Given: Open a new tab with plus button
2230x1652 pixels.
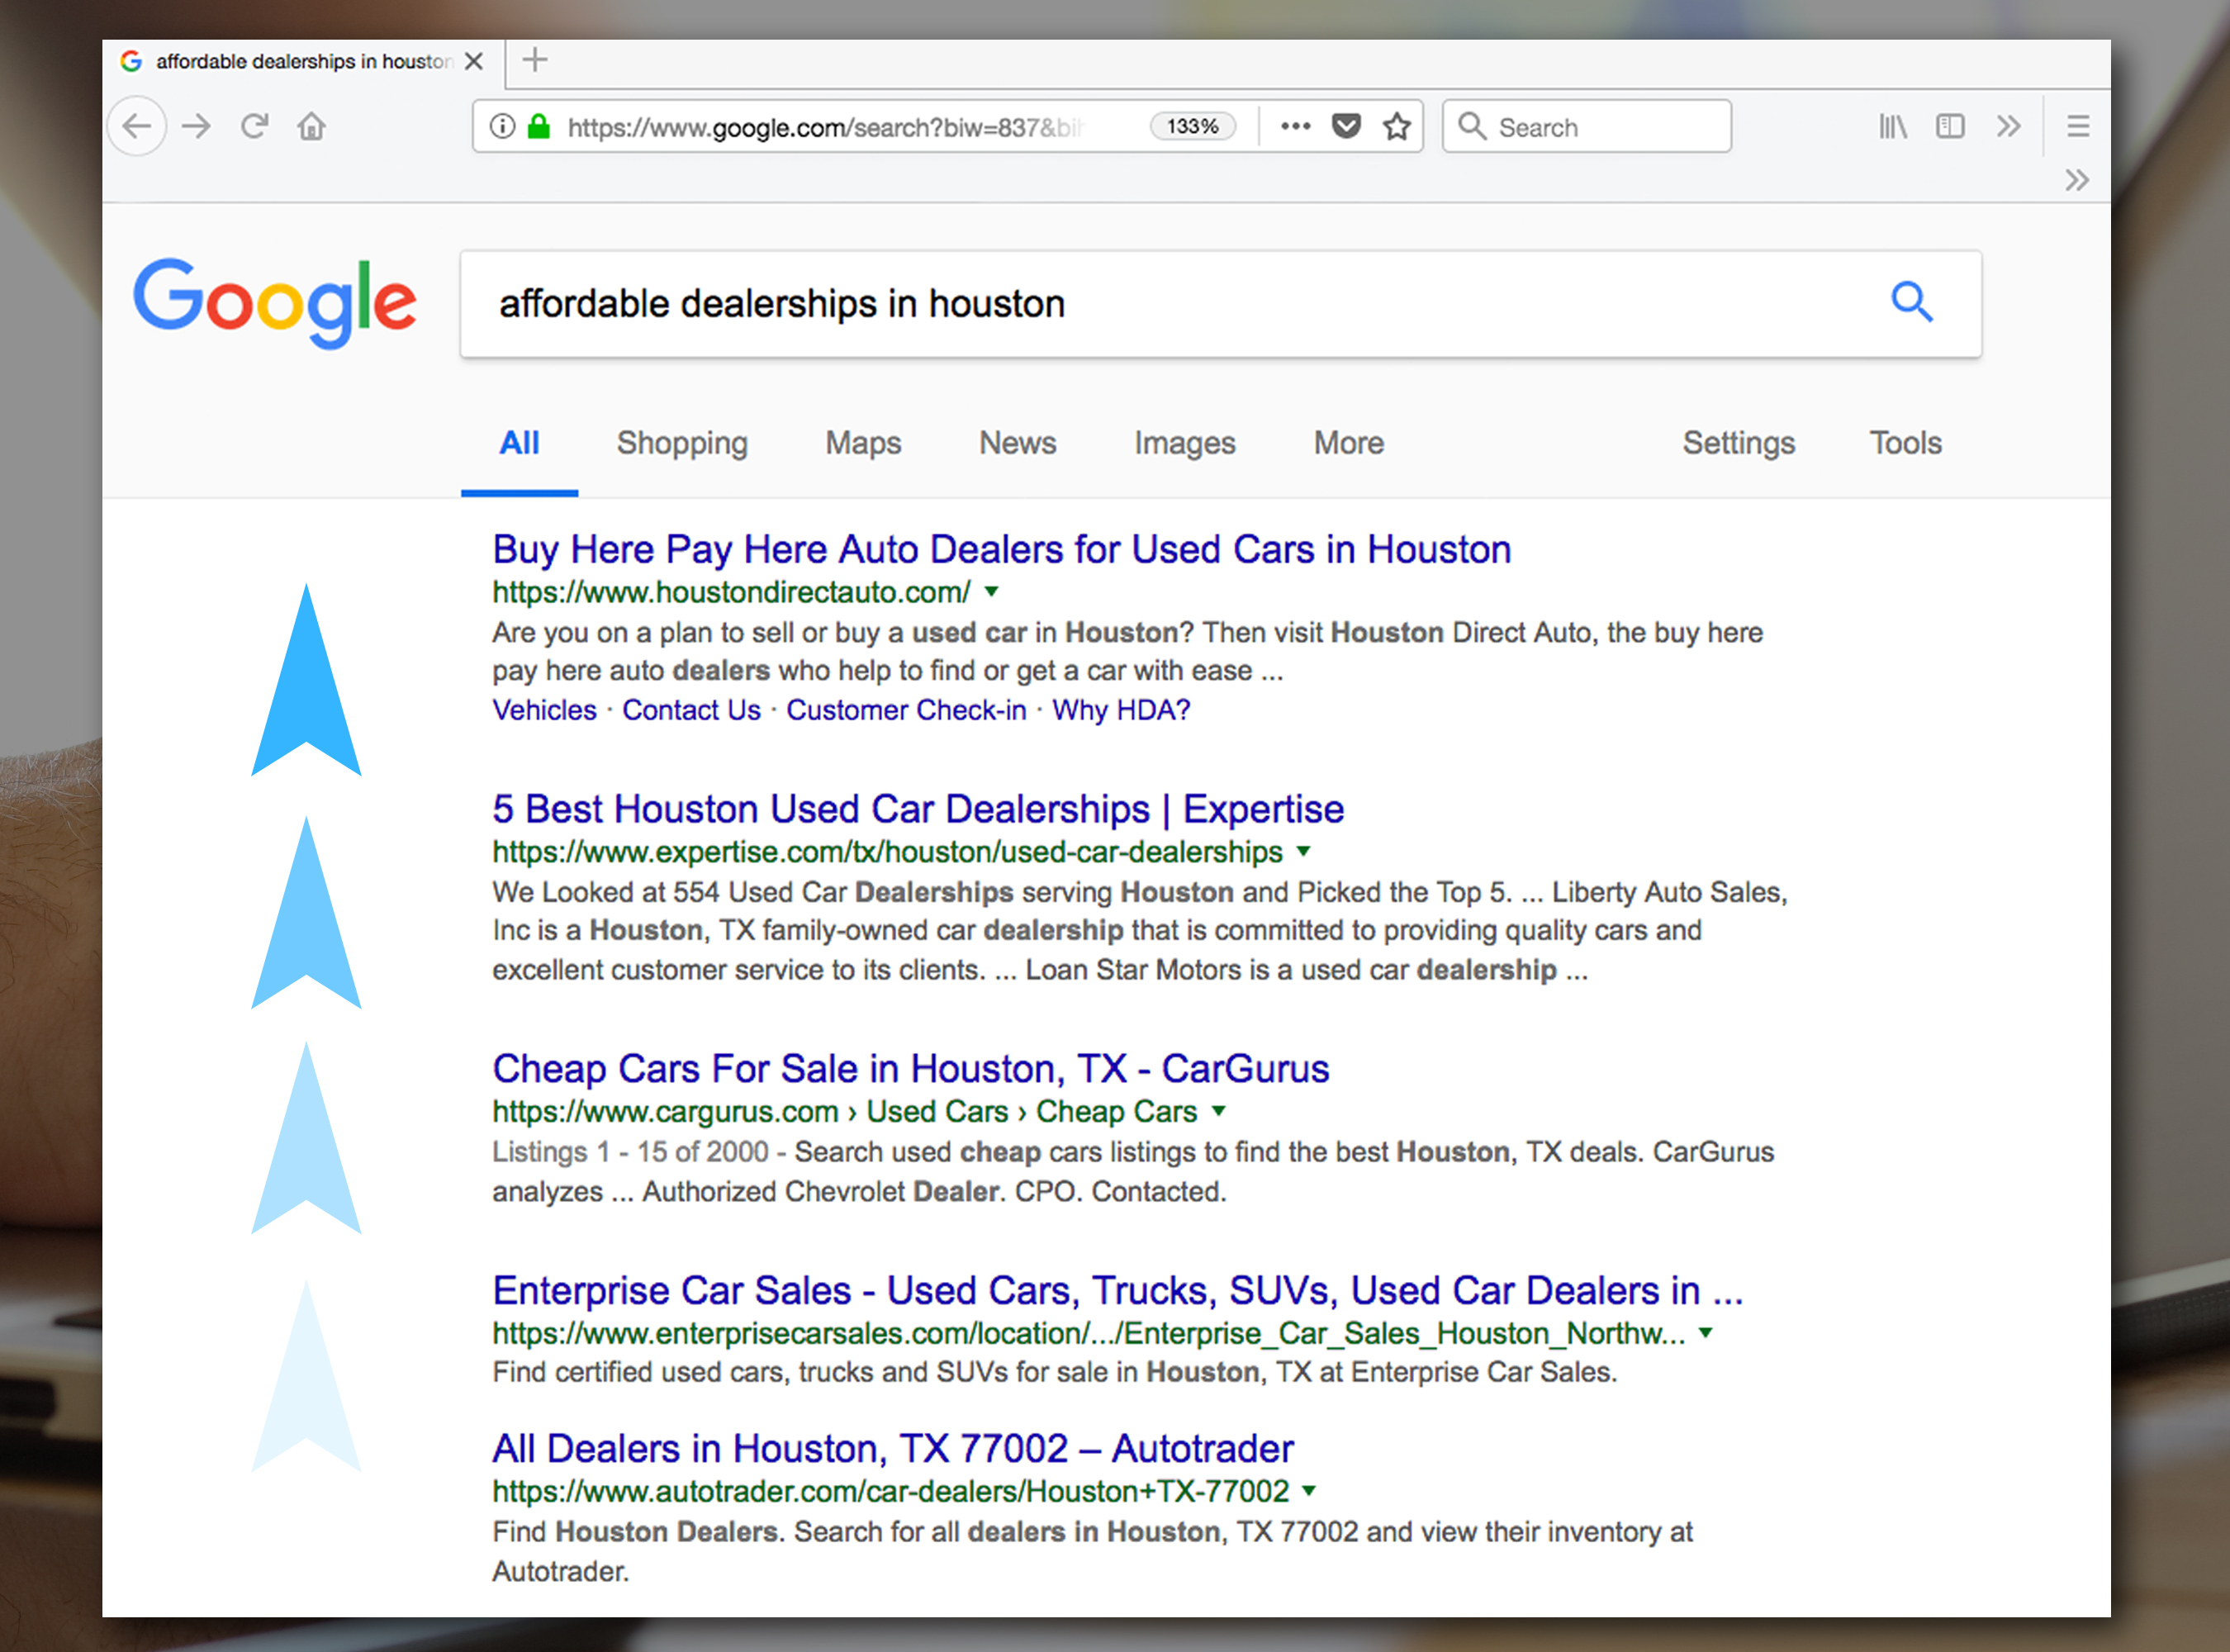Looking at the screenshot, I should (x=535, y=60).
